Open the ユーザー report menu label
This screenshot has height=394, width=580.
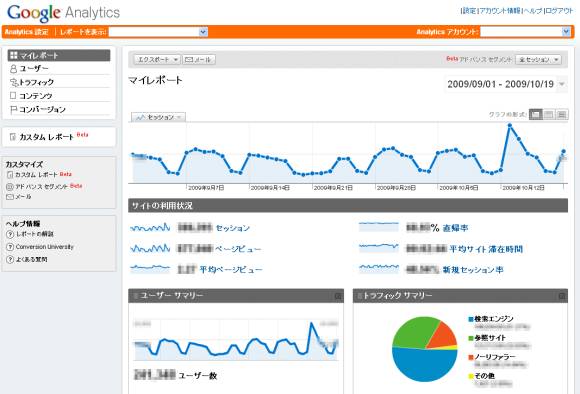(x=34, y=69)
